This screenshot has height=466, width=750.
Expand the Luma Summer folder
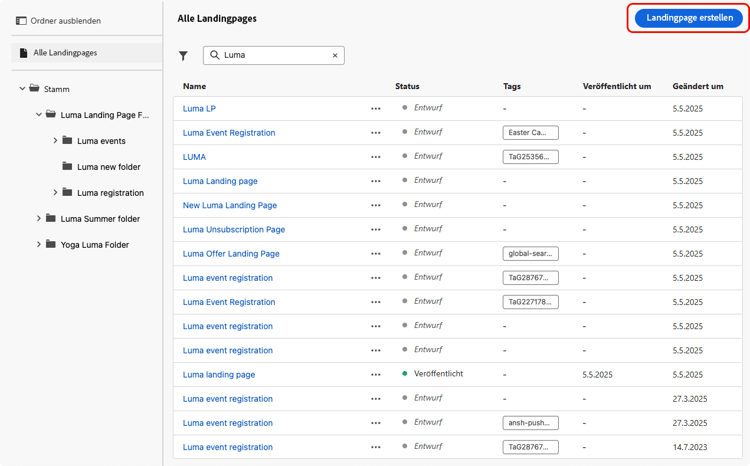[x=39, y=218]
